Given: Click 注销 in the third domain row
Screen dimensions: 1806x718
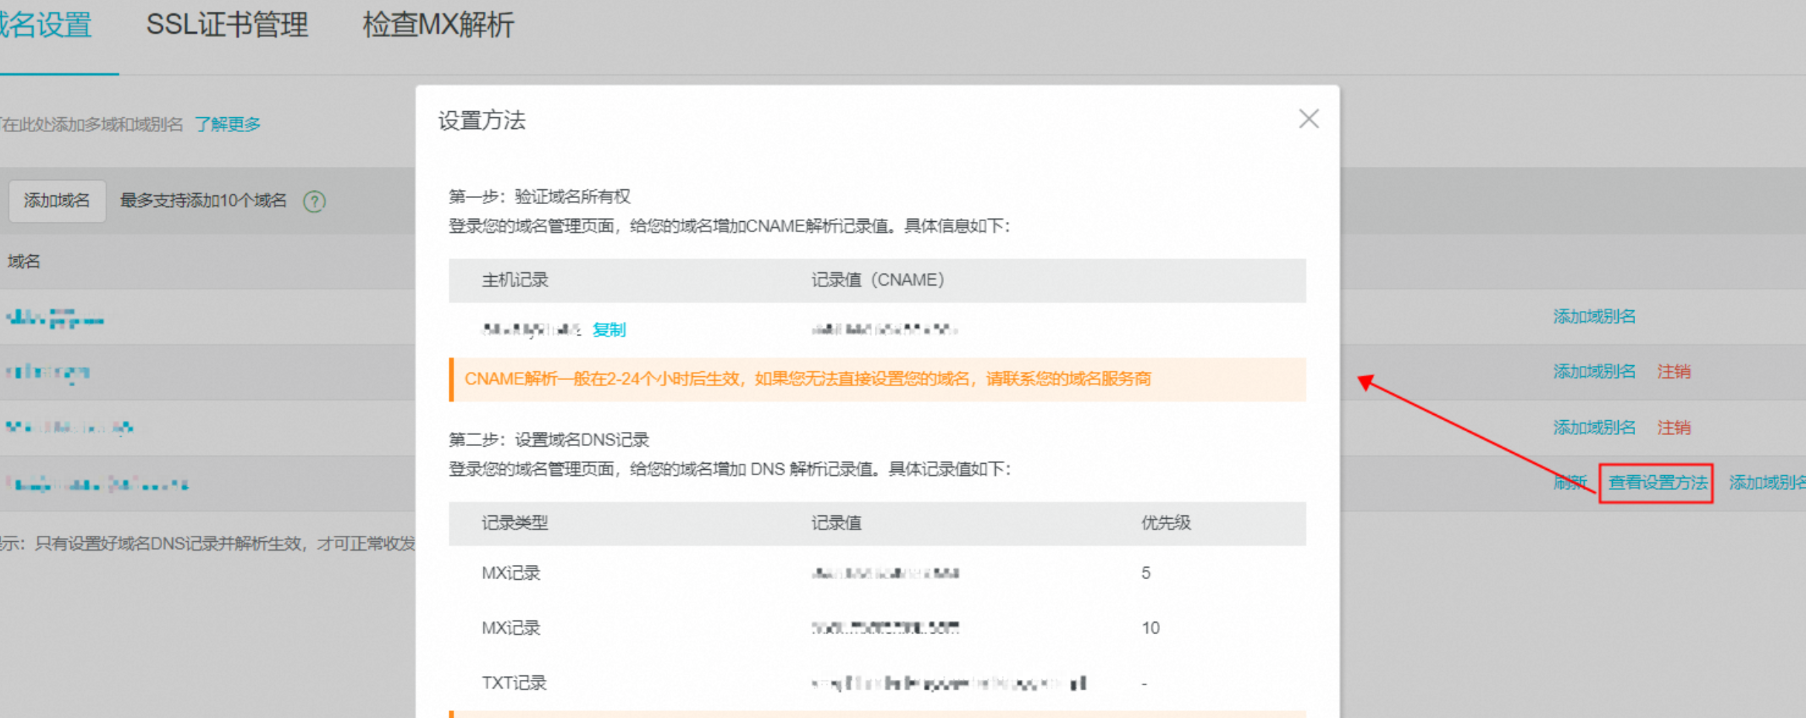Looking at the screenshot, I should pyautogui.click(x=1673, y=428).
